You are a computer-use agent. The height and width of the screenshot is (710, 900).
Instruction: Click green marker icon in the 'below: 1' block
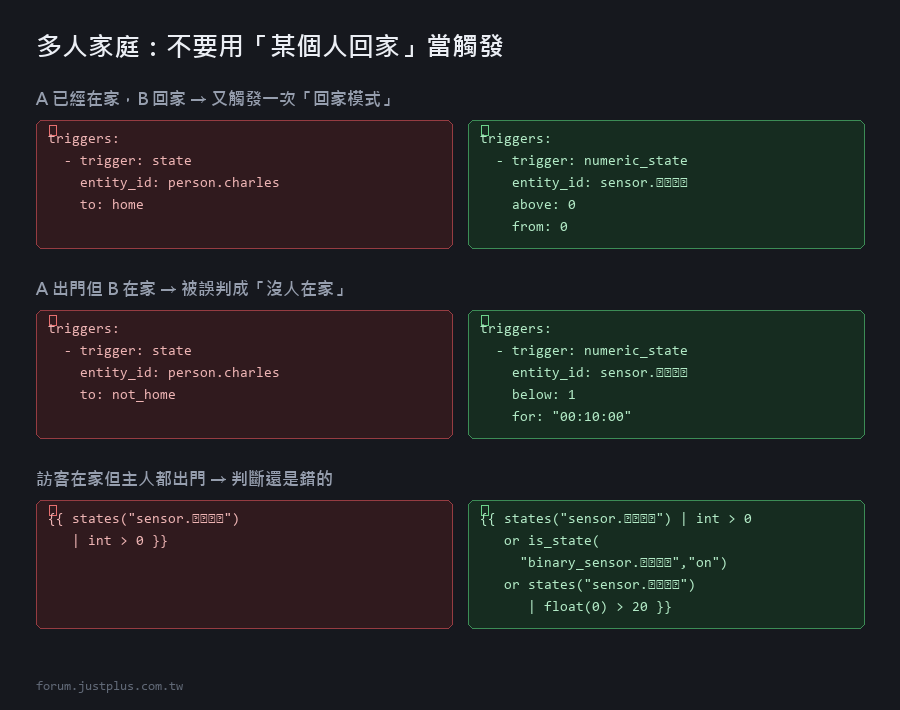484,320
